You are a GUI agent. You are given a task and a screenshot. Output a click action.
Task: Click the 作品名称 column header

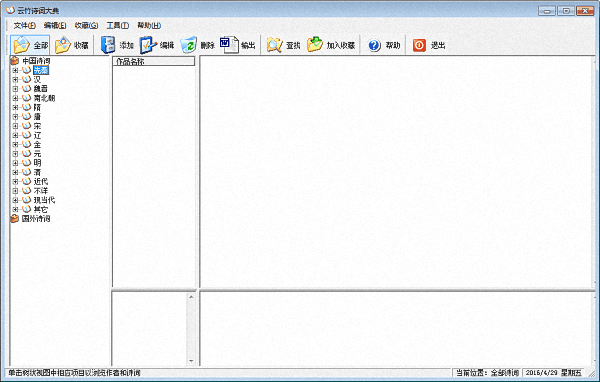coord(154,61)
